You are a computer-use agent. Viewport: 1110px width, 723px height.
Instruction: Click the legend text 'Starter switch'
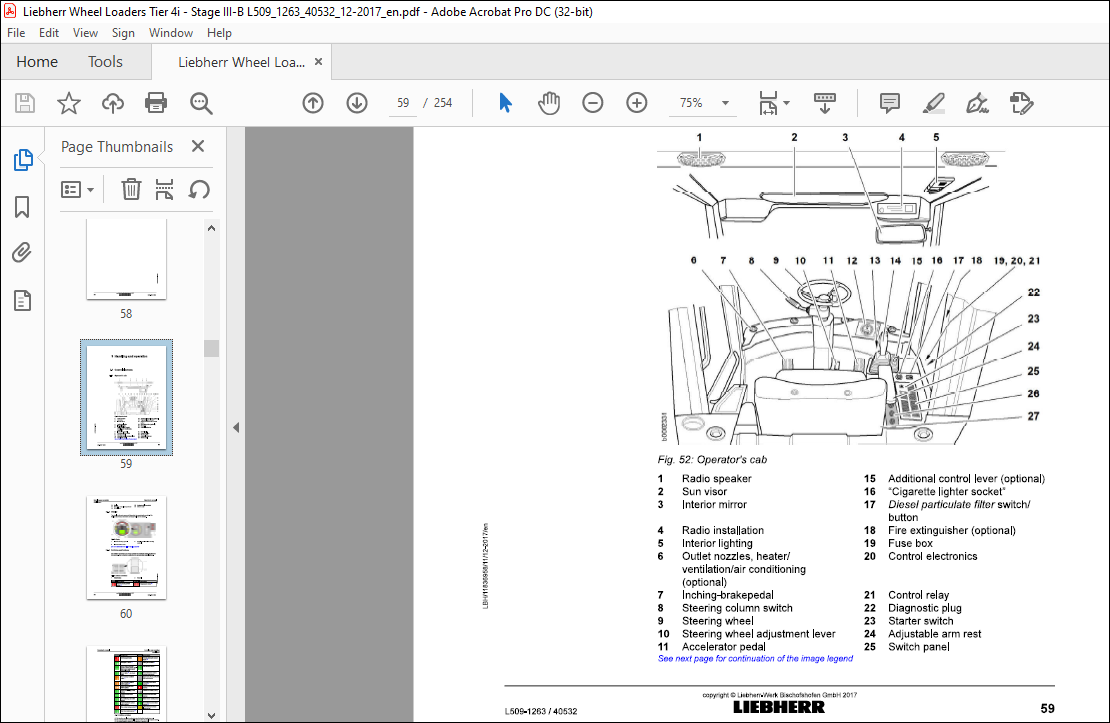pos(920,621)
